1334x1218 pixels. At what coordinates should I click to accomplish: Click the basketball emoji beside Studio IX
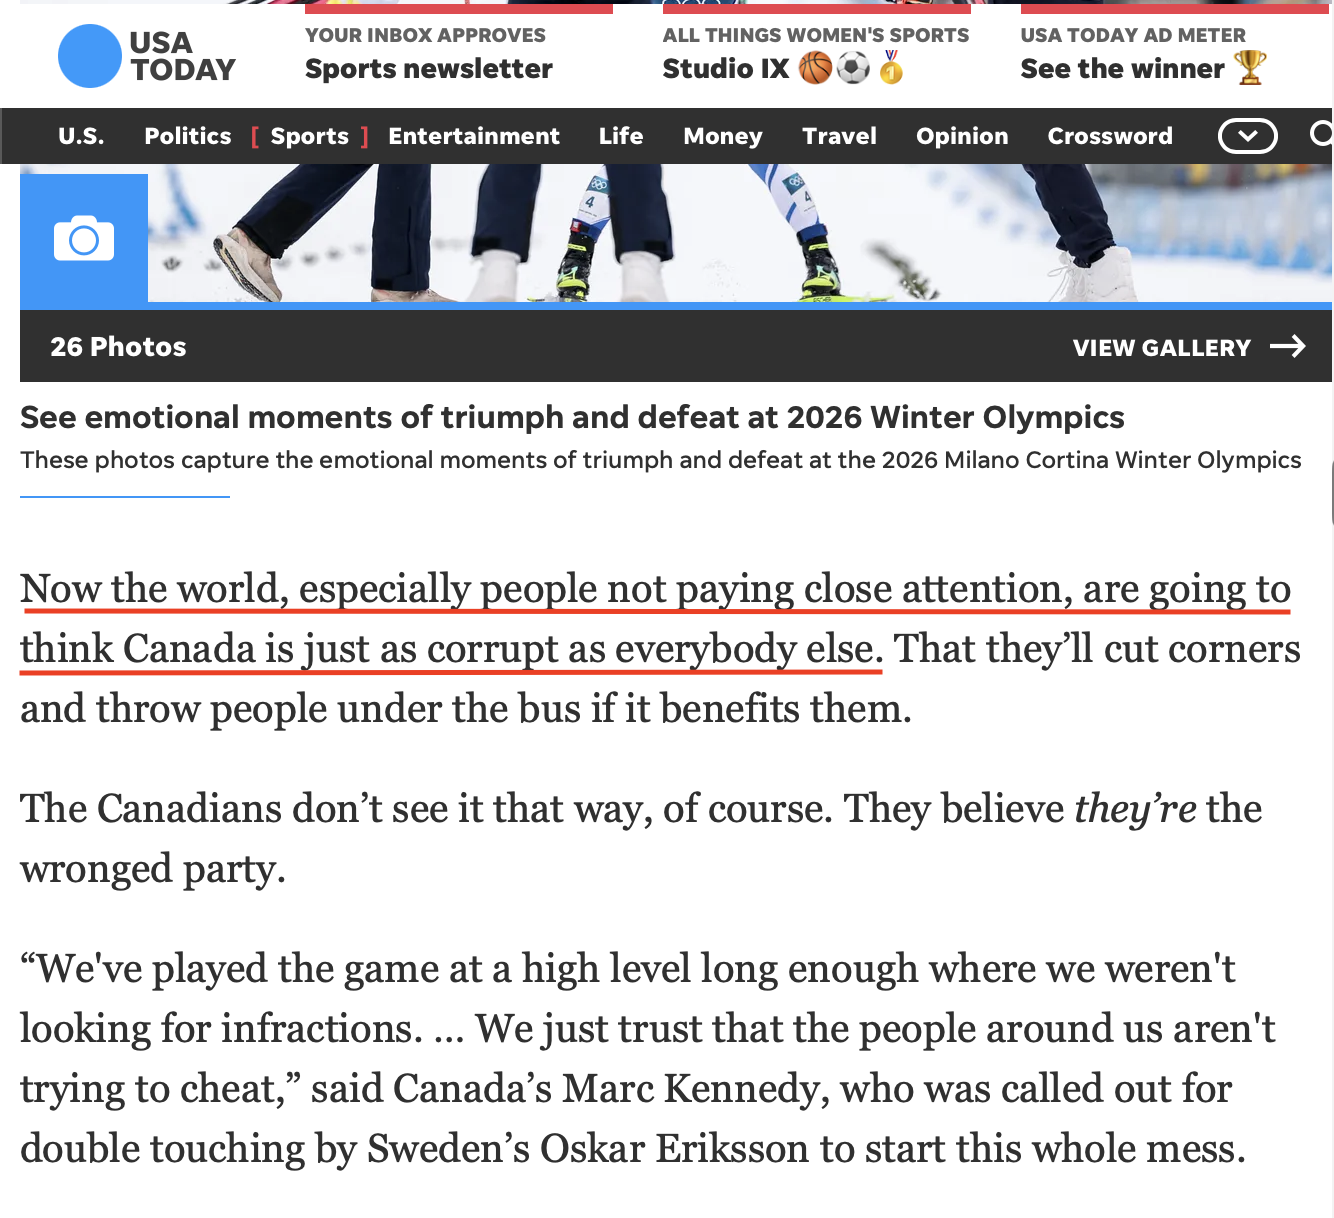[x=816, y=68]
